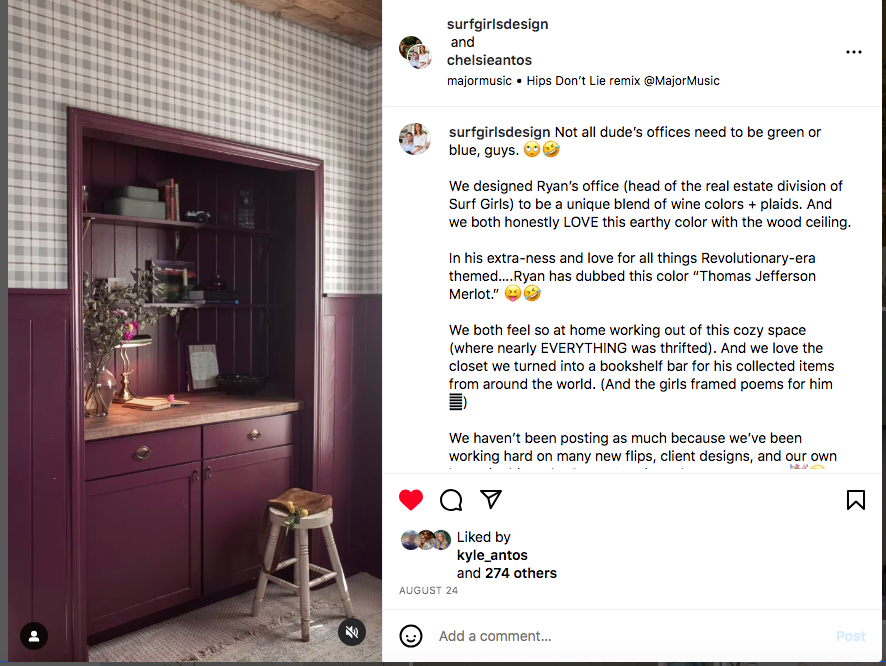886x666 pixels.
Task: Open more options three-dot menu
Action: [x=854, y=52]
